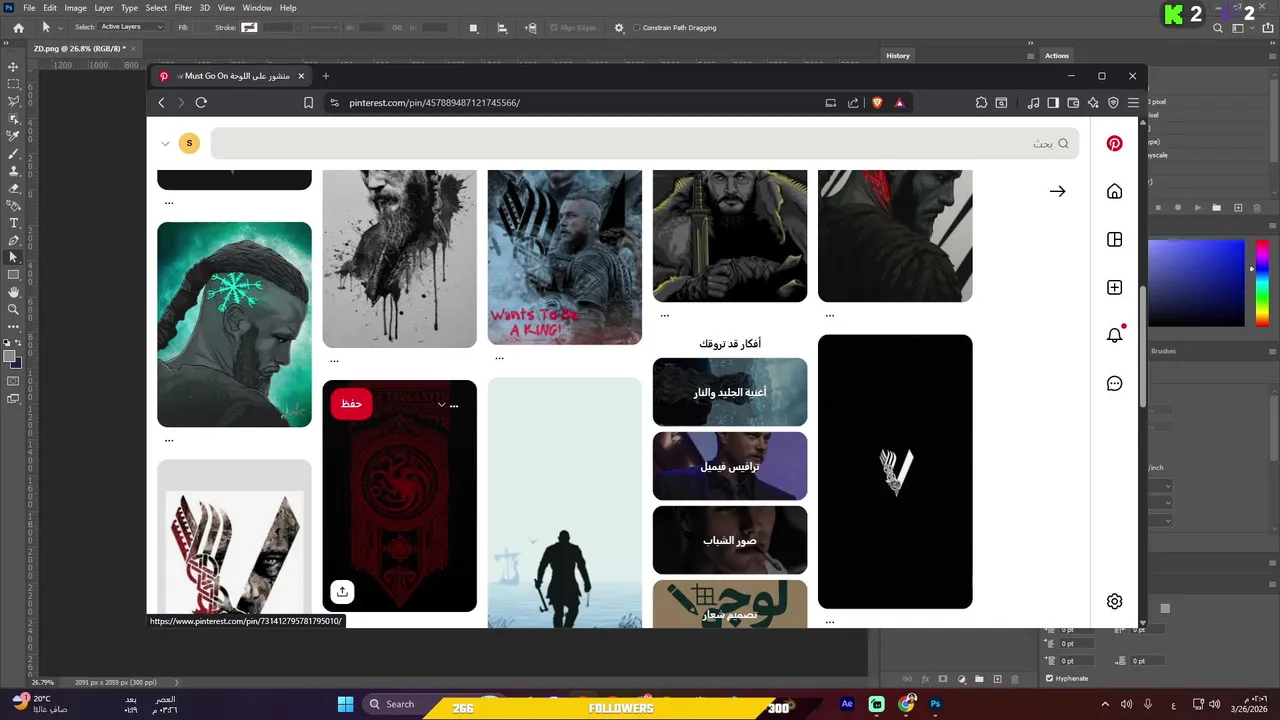Screen dimensions: 1280x720
Task: Expand the Pinterest account chevron
Action: point(165,143)
